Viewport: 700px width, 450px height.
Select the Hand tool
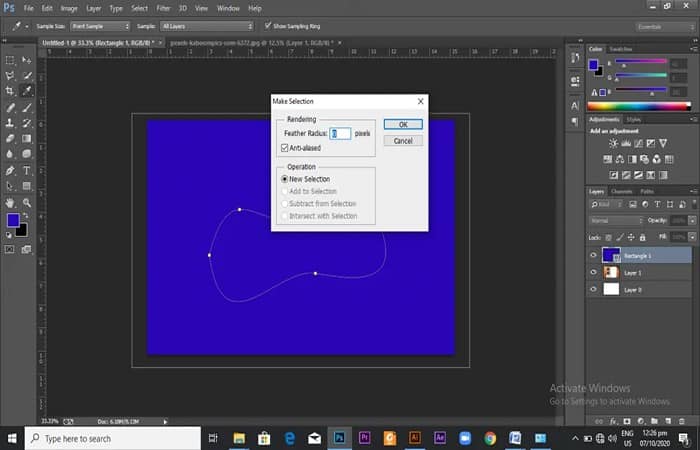[10, 203]
